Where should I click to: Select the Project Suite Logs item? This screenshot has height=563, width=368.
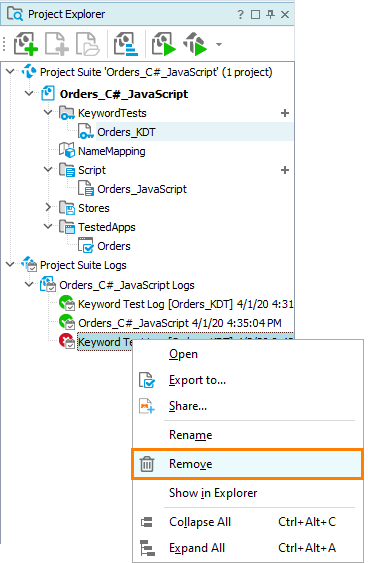click(x=83, y=265)
